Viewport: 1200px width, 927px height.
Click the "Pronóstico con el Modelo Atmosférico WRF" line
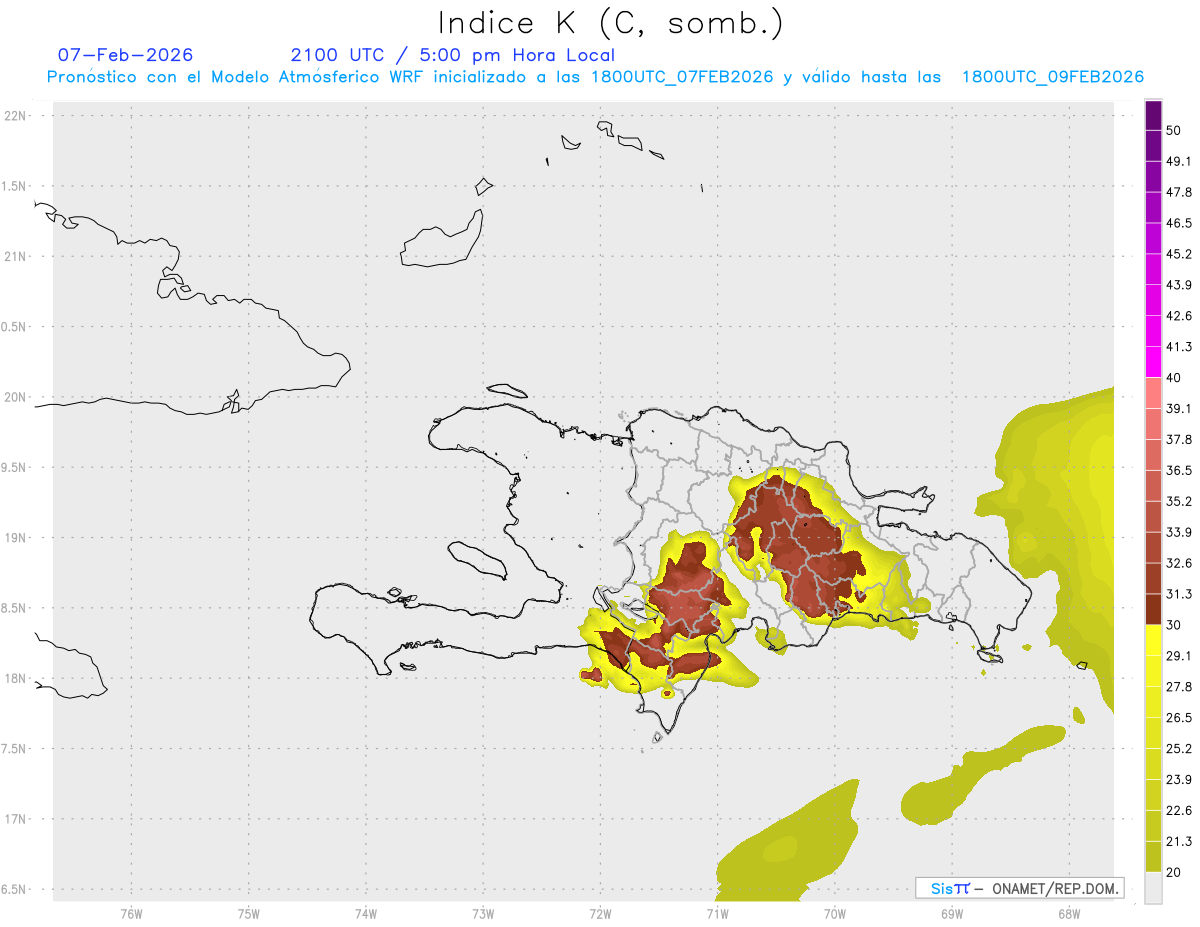(x=595, y=77)
